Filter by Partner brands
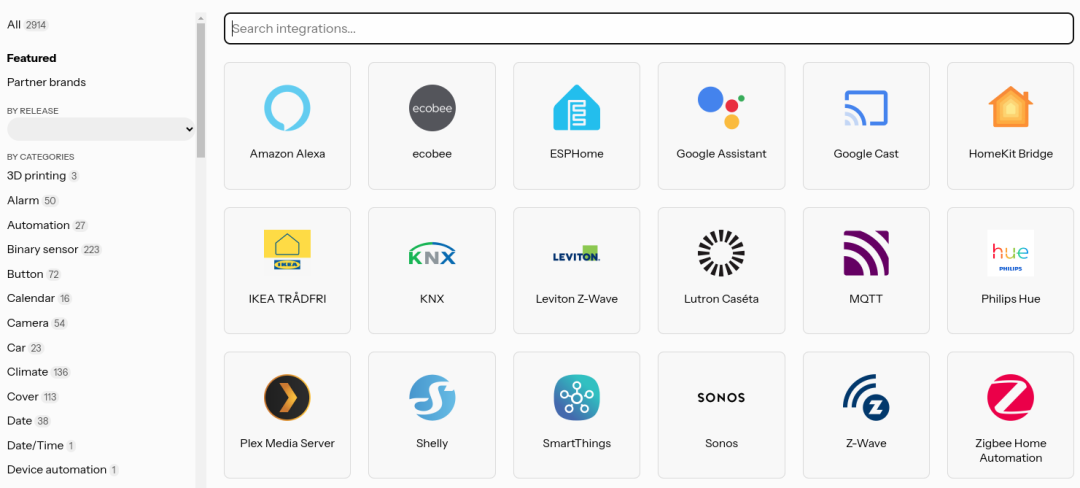 tap(46, 82)
